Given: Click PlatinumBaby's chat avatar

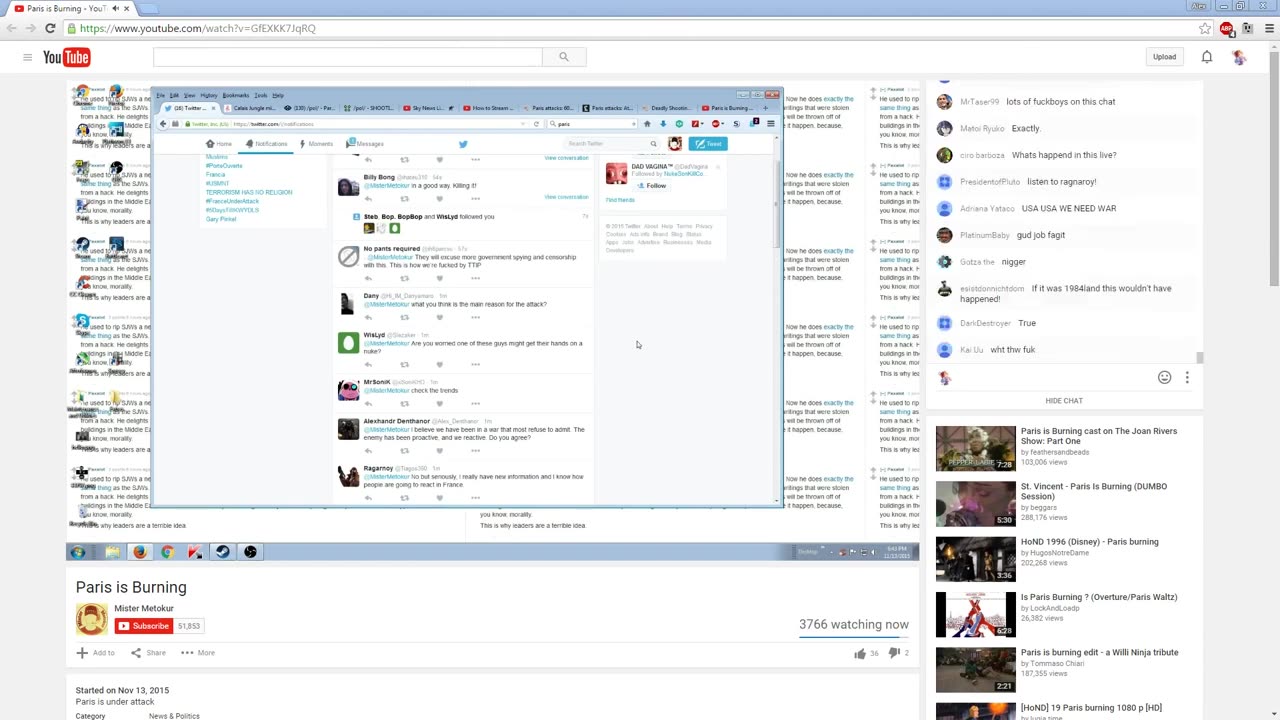Looking at the screenshot, I should (944, 235).
